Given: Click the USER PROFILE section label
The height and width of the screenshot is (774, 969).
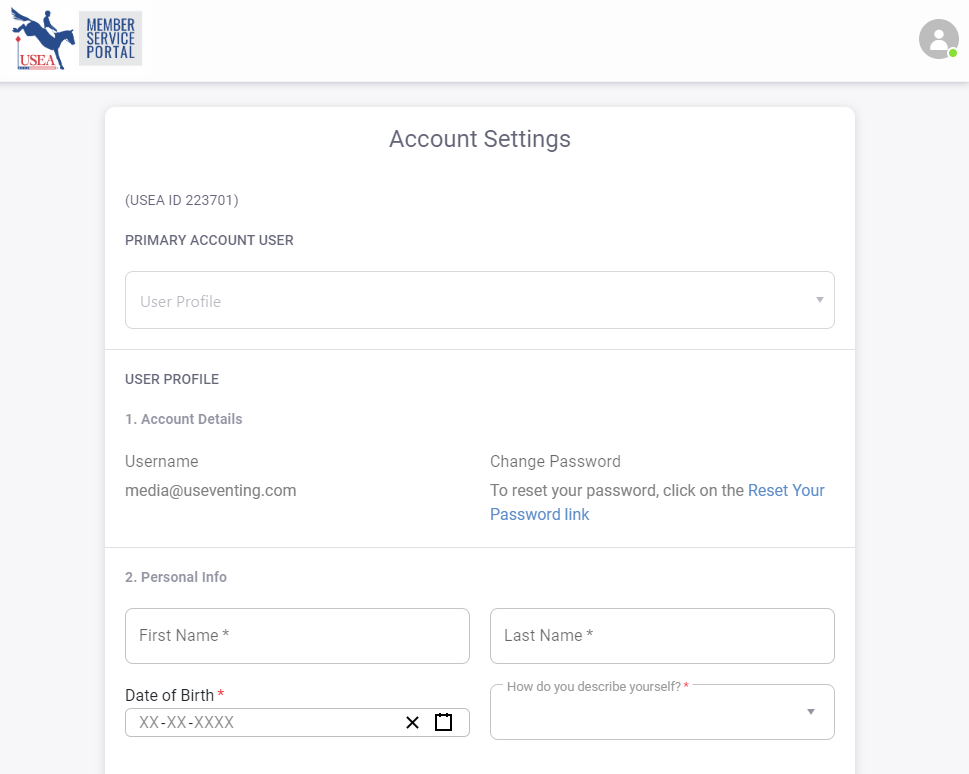Looking at the screenshot, I should [172, 379].
